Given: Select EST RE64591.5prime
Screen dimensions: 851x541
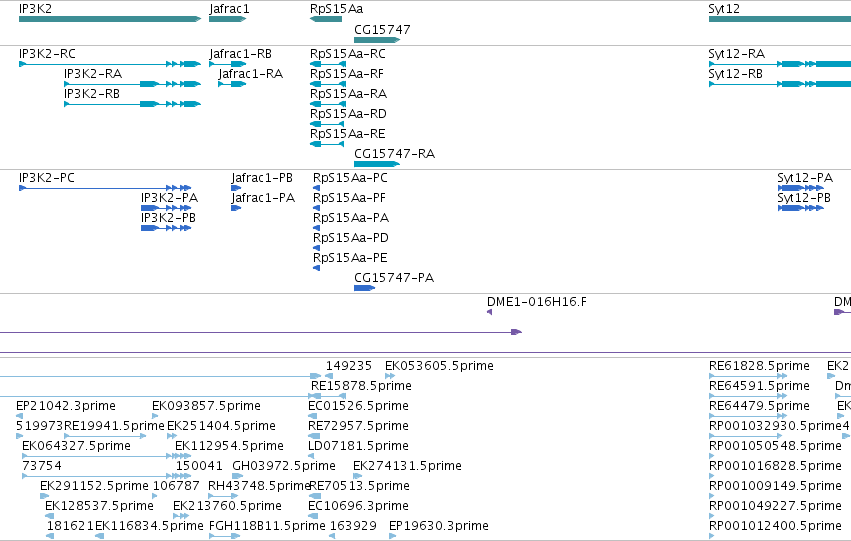Looking at the screenshot, I should [748, 396].
